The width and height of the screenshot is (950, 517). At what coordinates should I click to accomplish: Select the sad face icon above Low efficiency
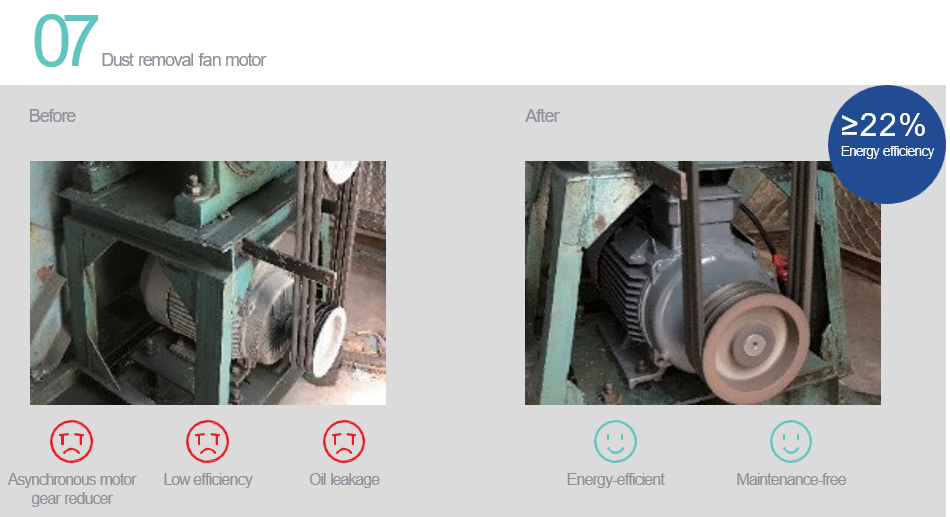pos(207,441)
